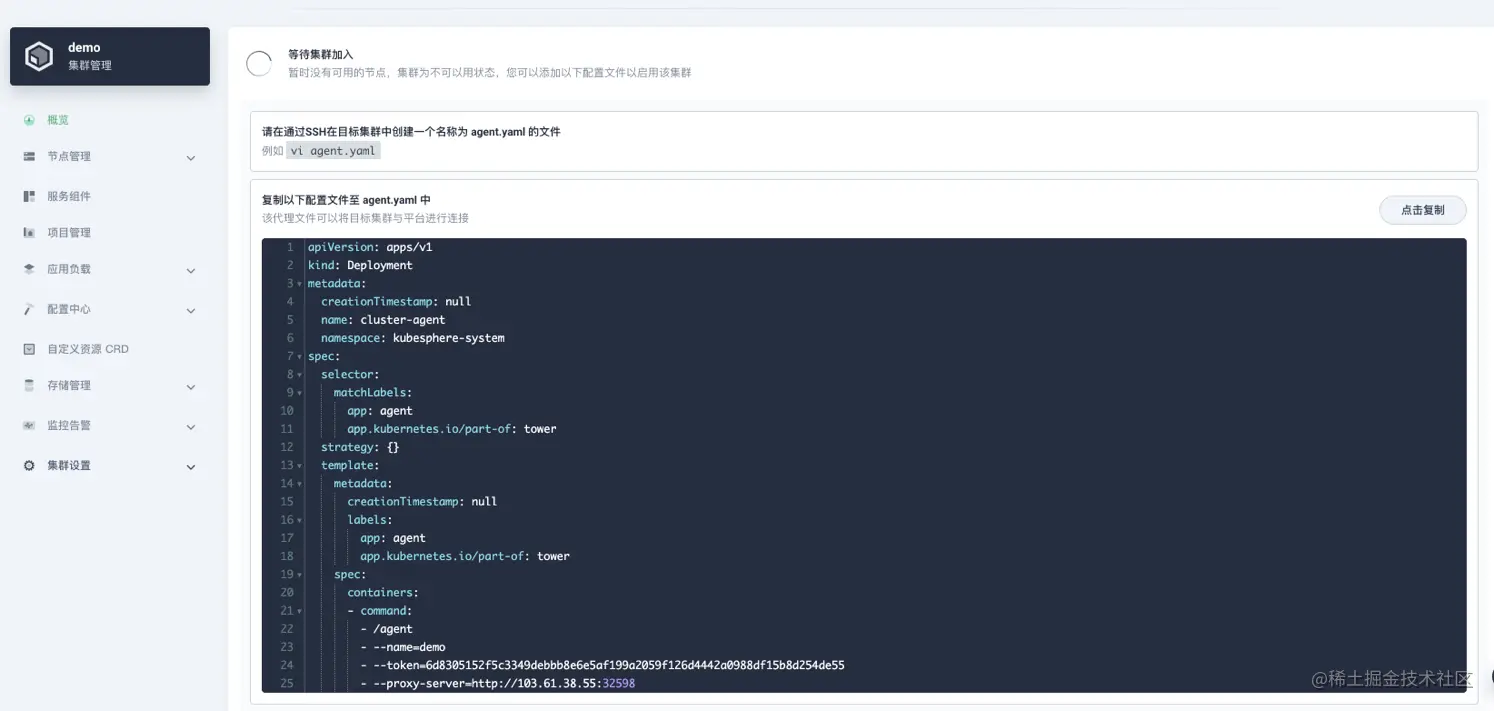Screen dimensions: 1494x711
Task: Click the --proxy-server line in the YAML
Action: coord(497,683)
